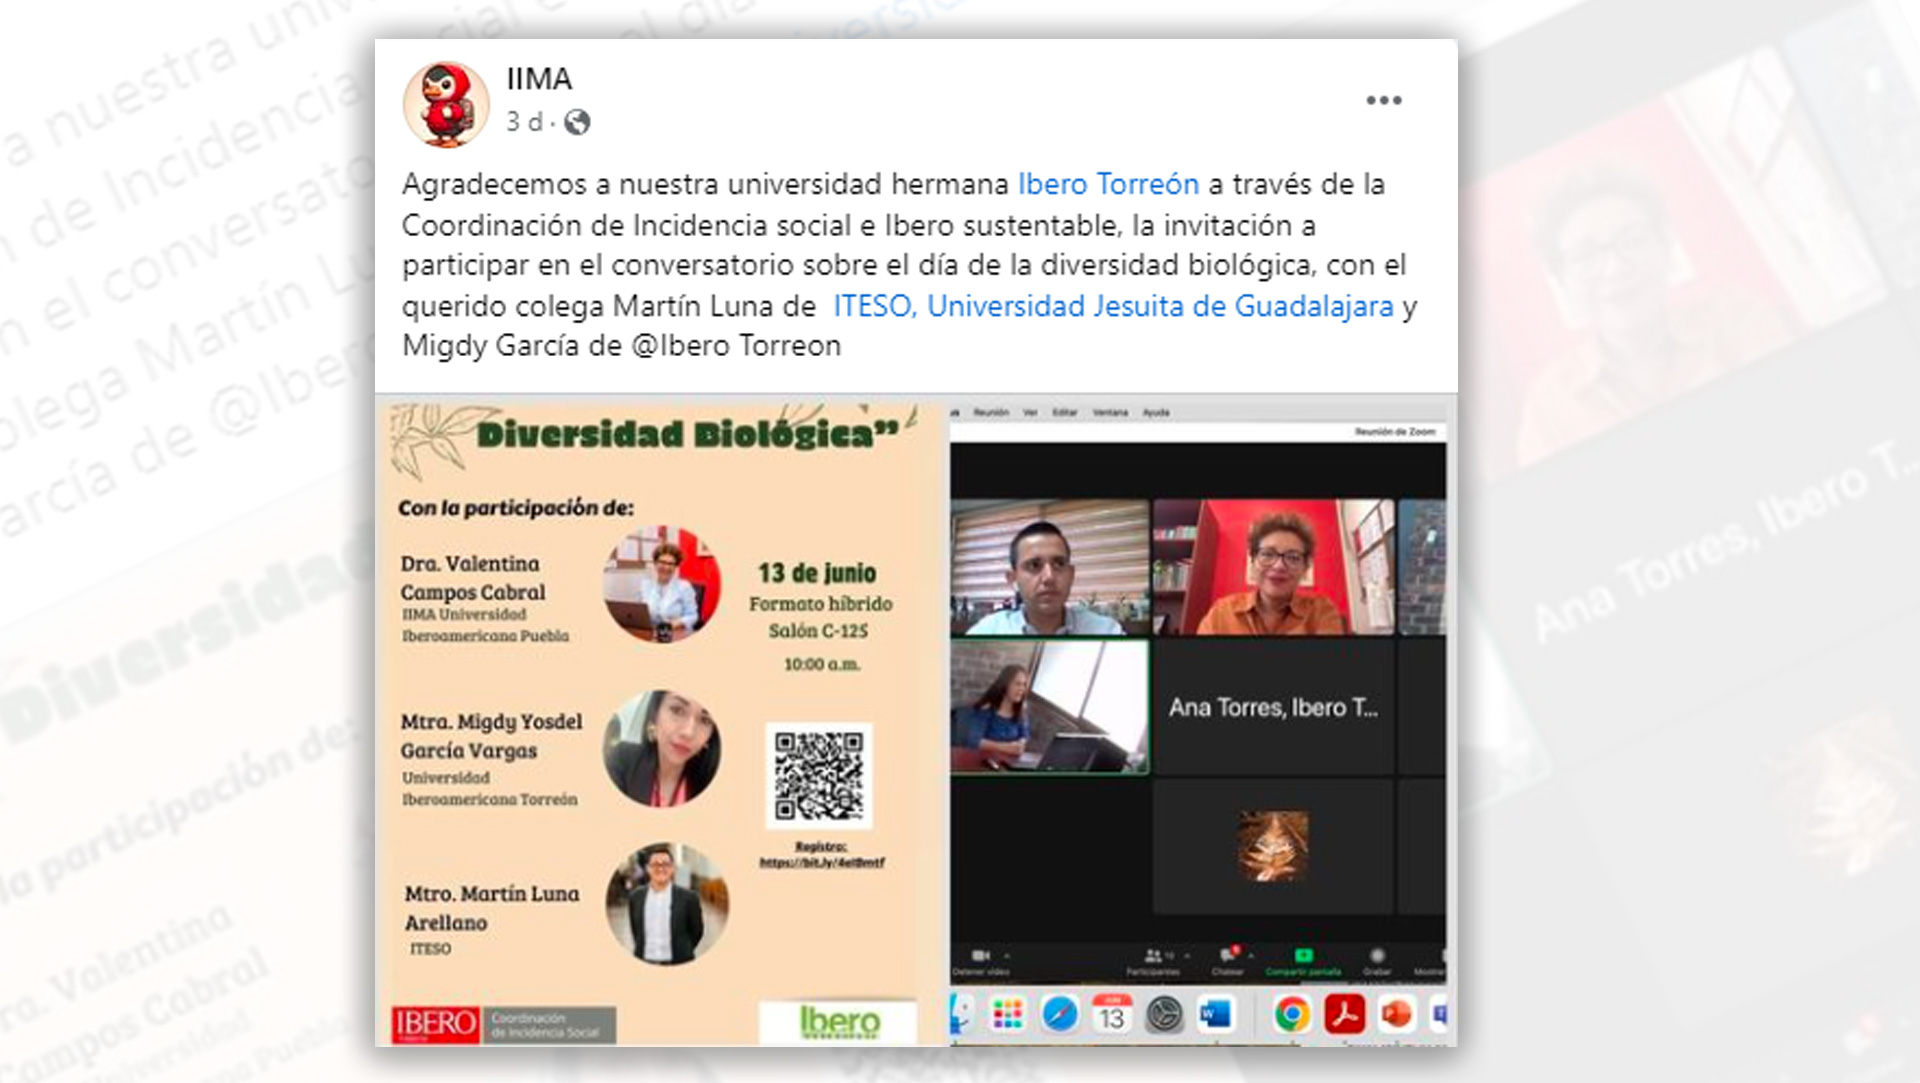Click the 'Salón C-125' text

pyautogui.click(x=818, y=631)
